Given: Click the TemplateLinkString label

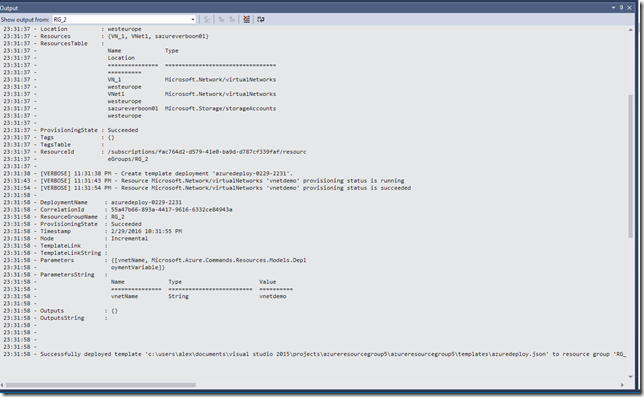Looking at the screenshot, I should click(x=70, y=253).
